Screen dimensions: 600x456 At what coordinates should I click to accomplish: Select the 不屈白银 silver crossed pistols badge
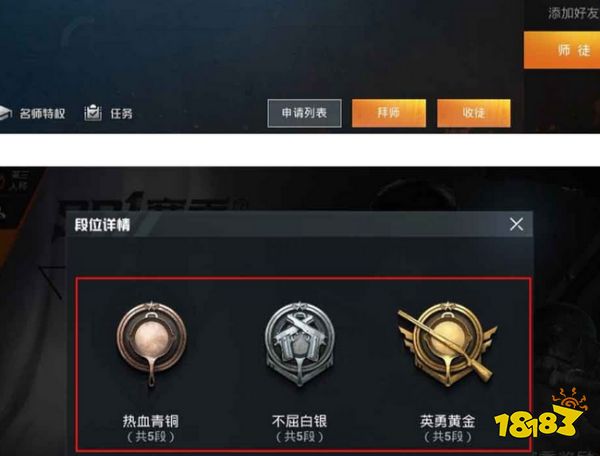click(x=300, y=343)
